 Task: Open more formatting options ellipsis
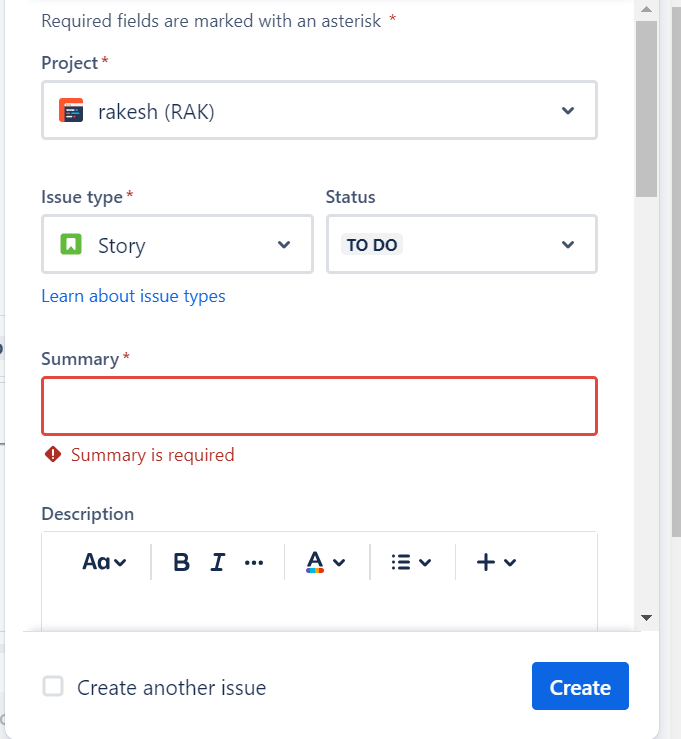[254, 562]
